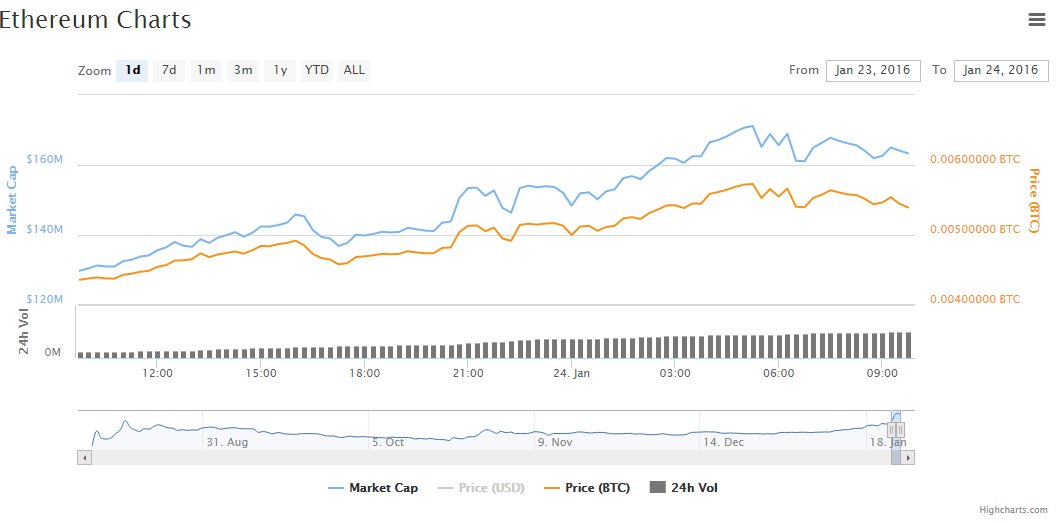Image resolution: width=1062 pixels, height=523 pixels.
Task: Choose the YTD zoom option
Action: coord(317,70)
